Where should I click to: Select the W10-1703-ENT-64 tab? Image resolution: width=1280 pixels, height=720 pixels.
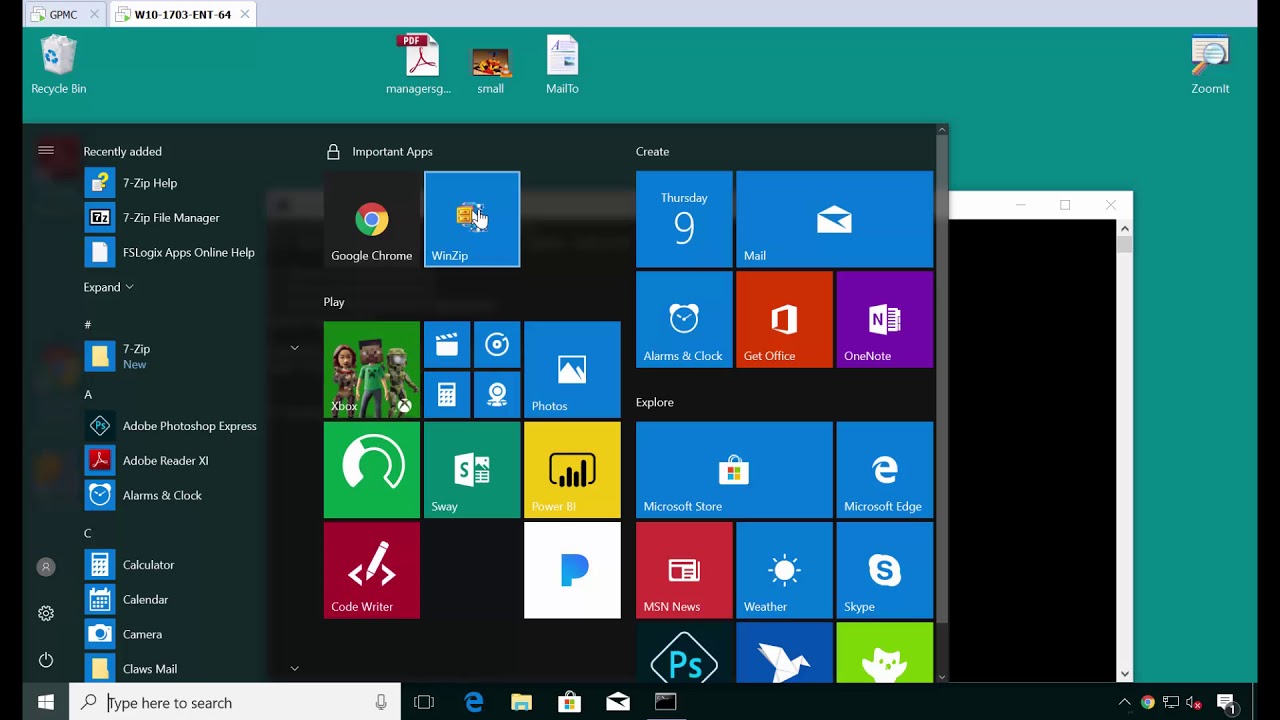[x=183, y=15]
